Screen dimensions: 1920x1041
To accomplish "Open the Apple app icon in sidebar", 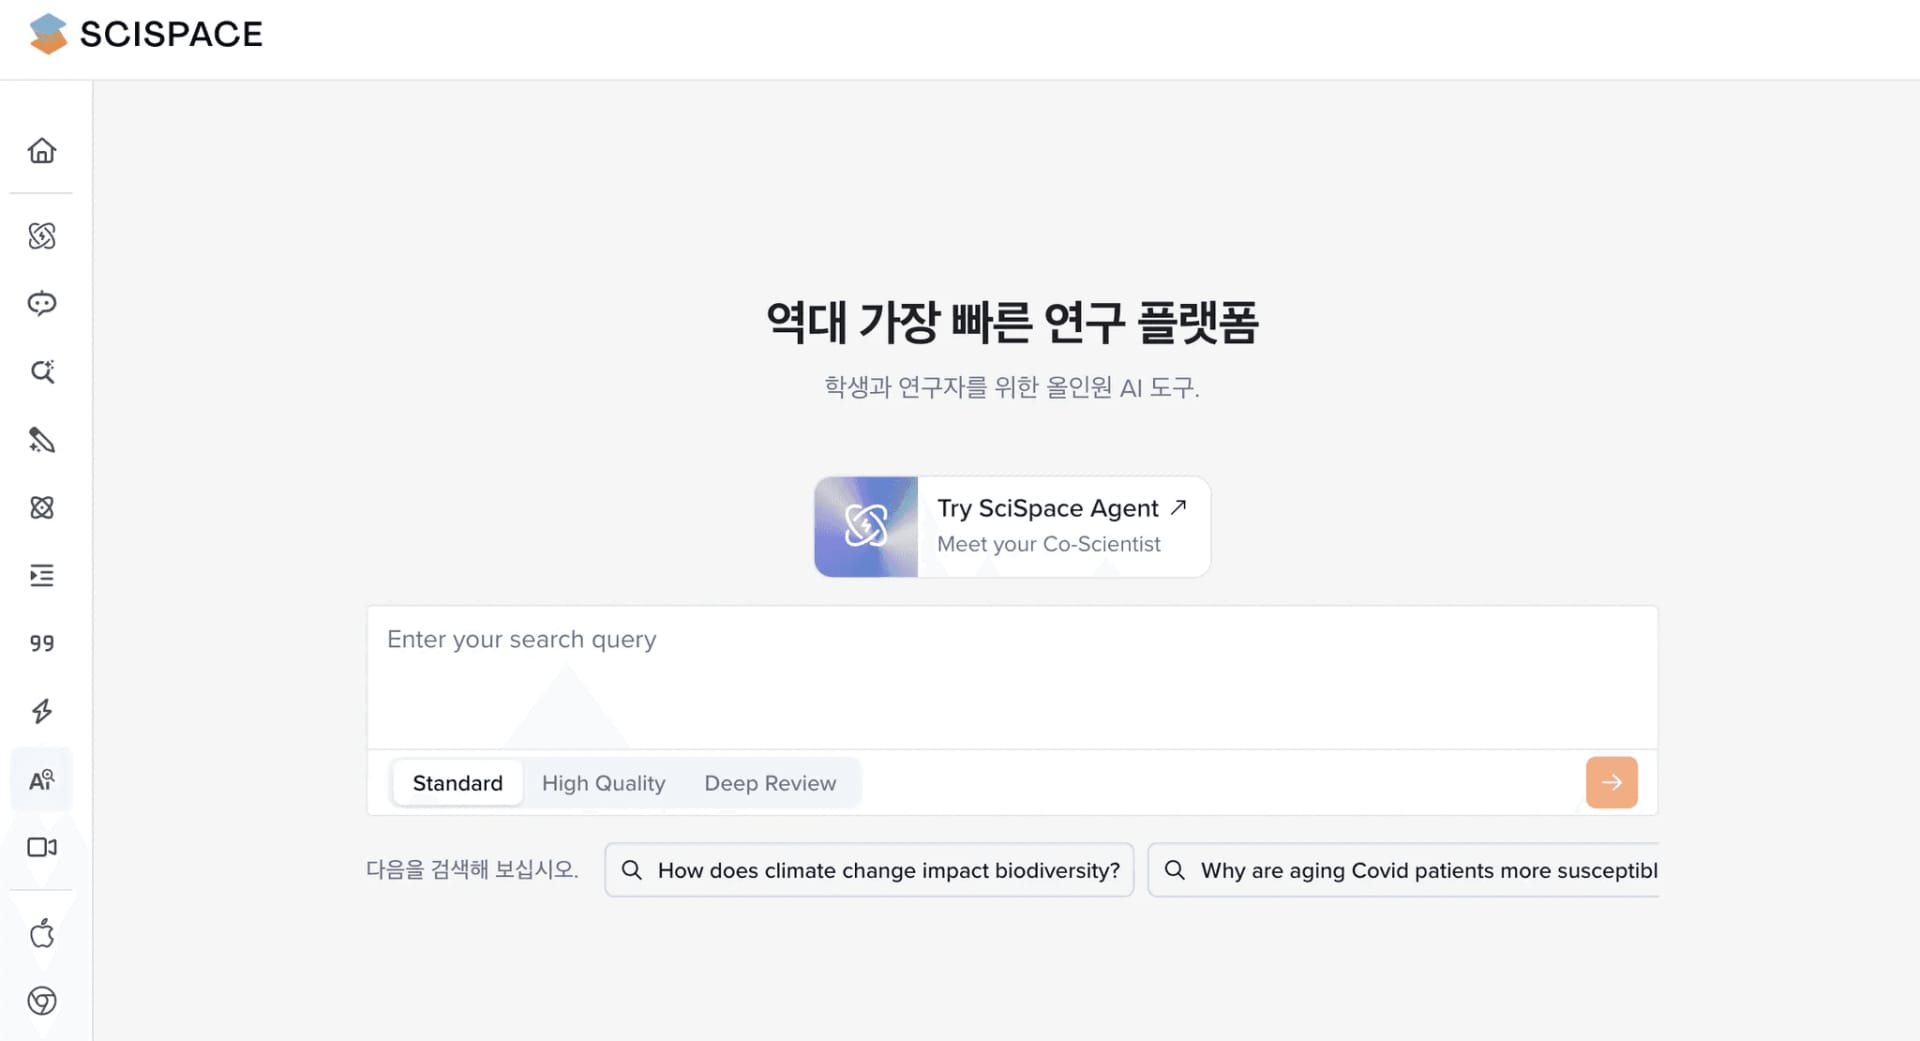I will [42, 934].
